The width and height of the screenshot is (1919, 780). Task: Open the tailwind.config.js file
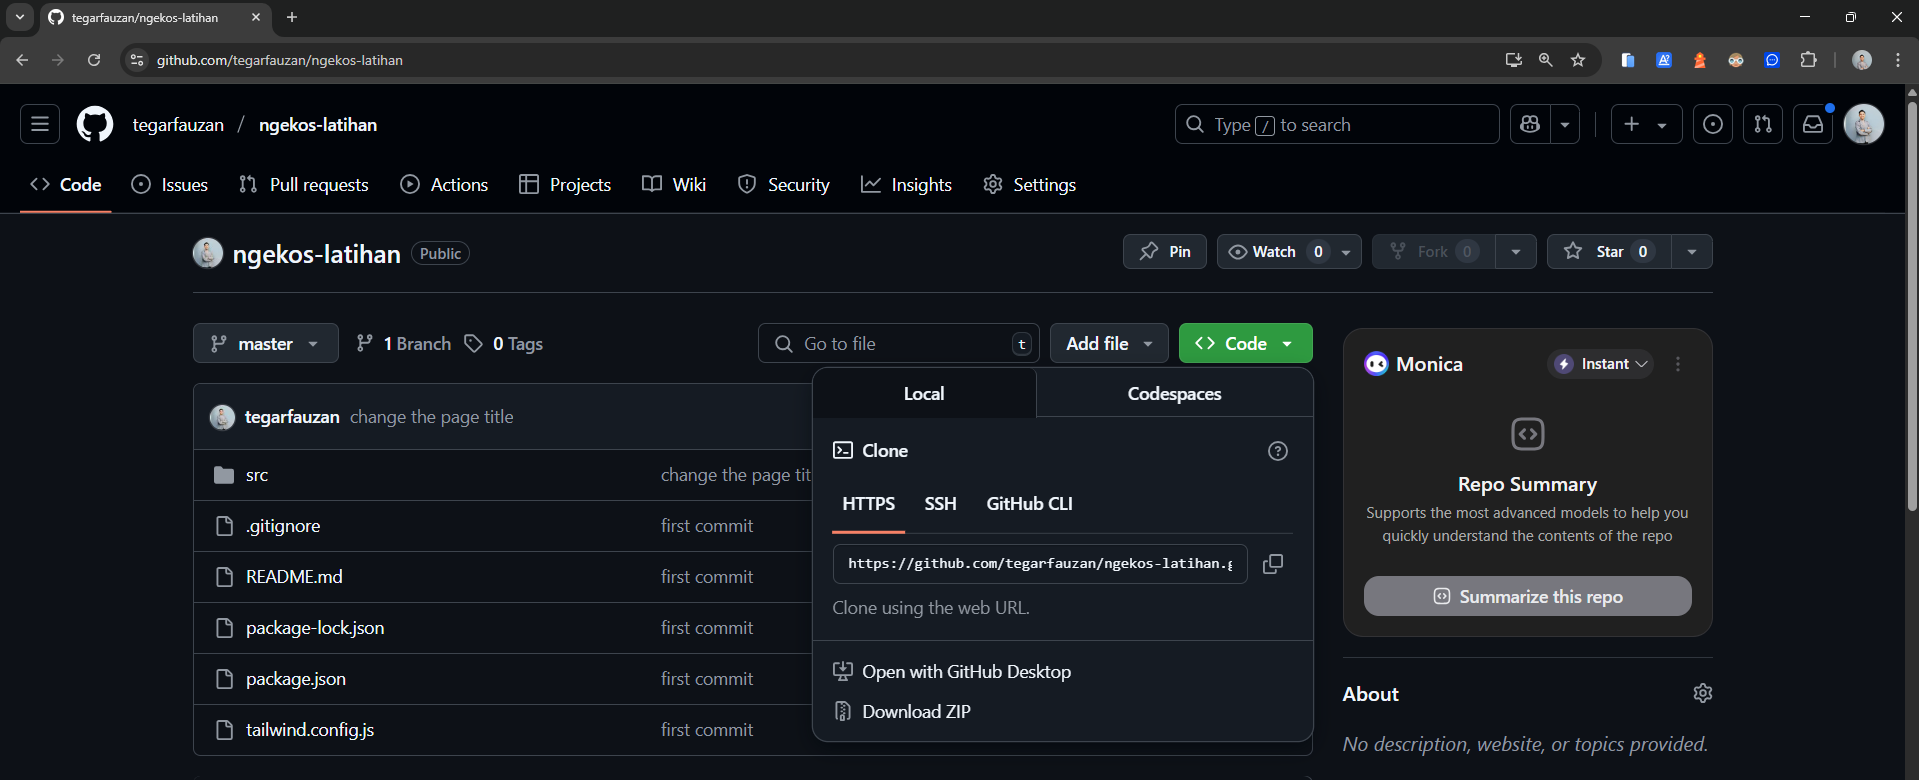310,730
